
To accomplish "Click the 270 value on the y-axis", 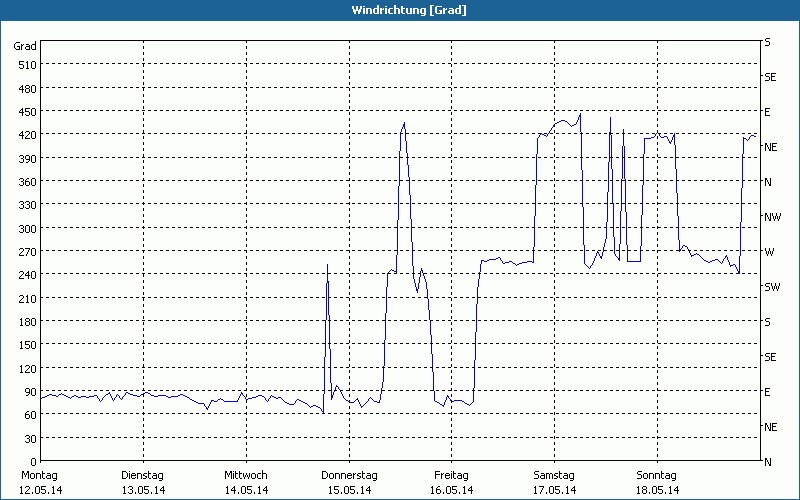I will tap(25, 252).
